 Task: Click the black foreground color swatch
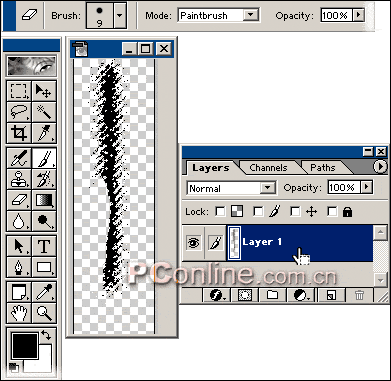[25, 346]
